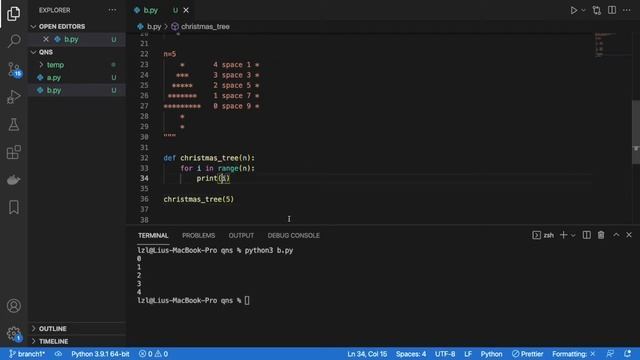Switch to the OUTPUT tab

[x=241, y=236]
